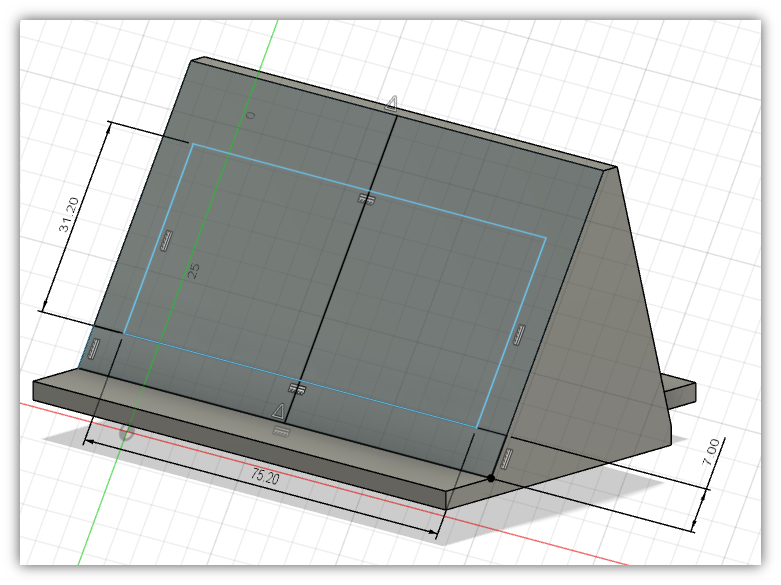Select constraint glyph where centerline meets blue bottom edge
The image size is (781, 585).
tap(297, 388)
